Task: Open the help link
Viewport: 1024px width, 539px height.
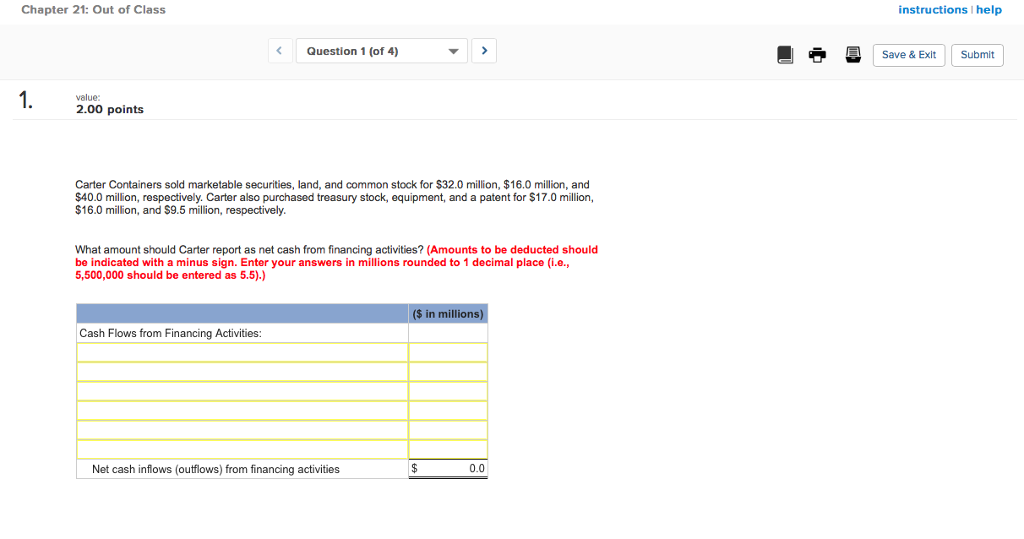Action: coord(989,10)
